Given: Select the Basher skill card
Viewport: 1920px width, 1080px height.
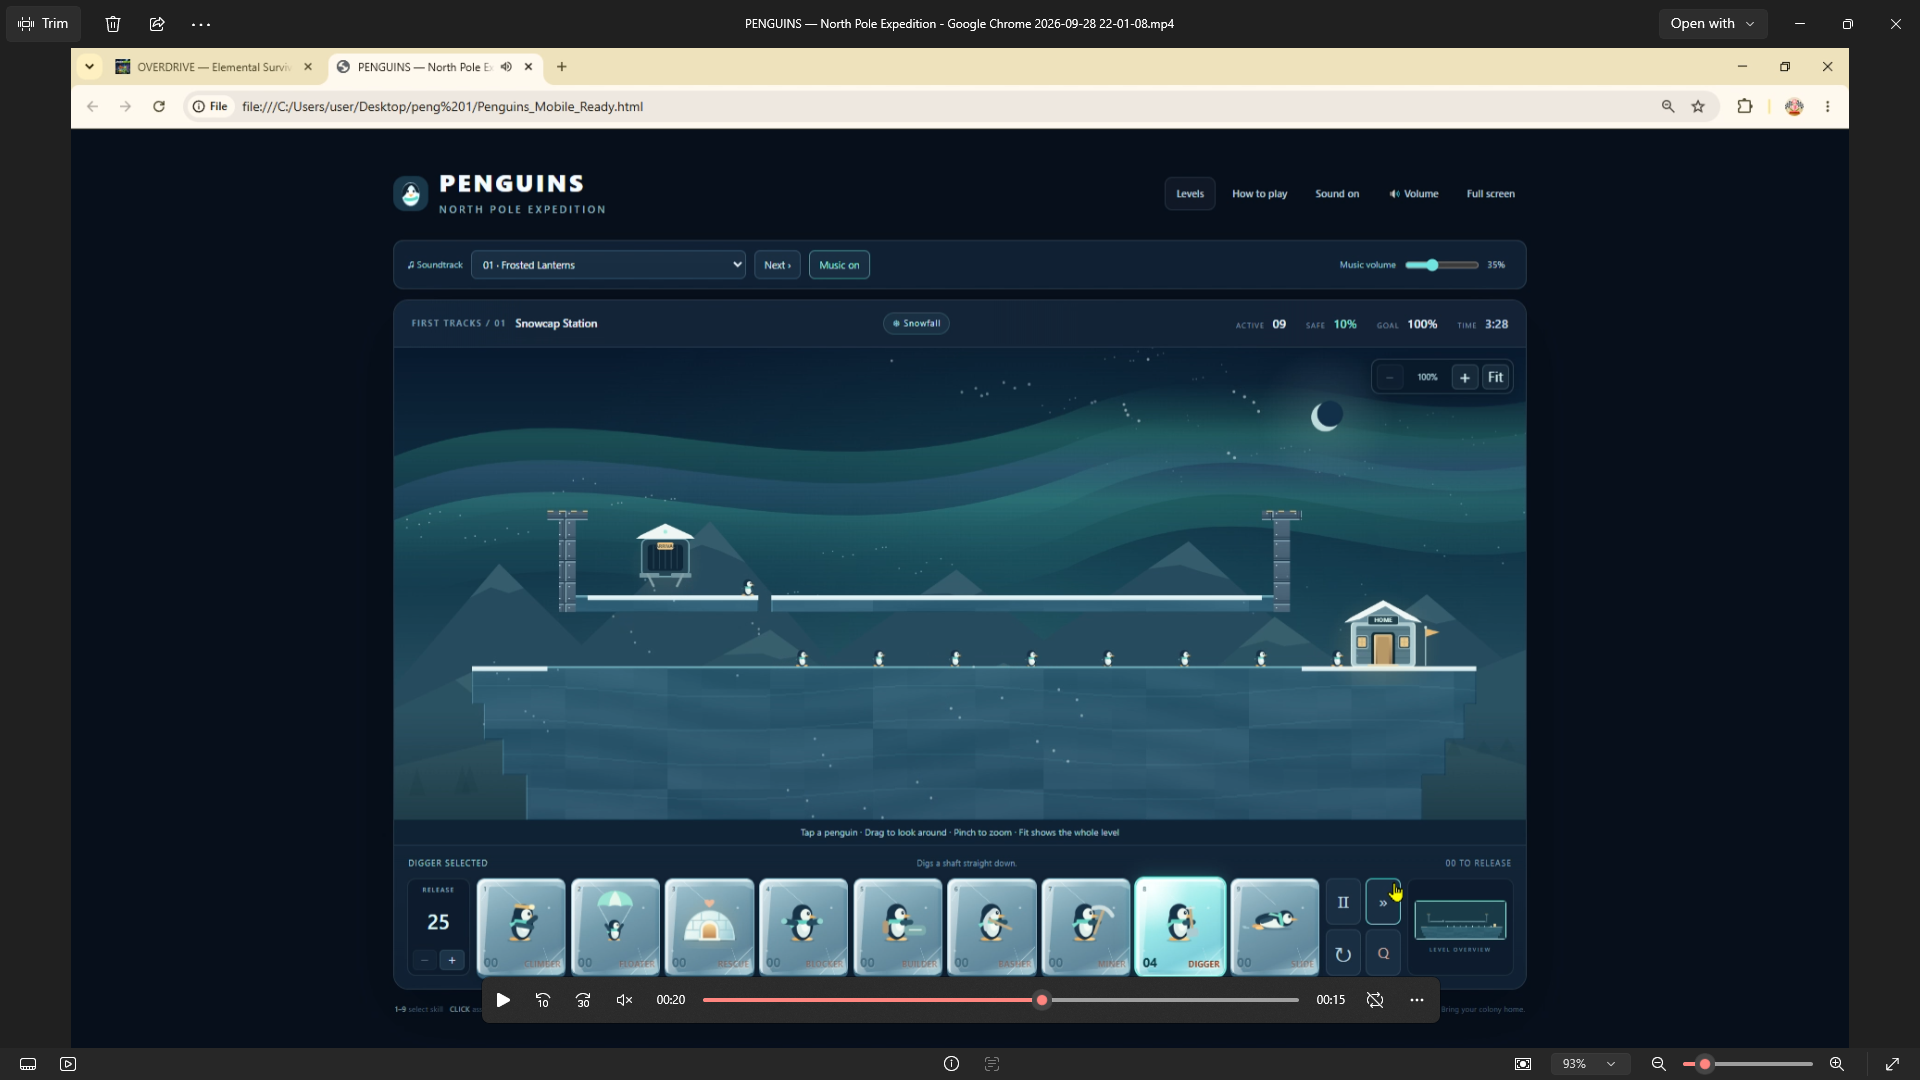Looking at the screenshot, I should 991,926.
